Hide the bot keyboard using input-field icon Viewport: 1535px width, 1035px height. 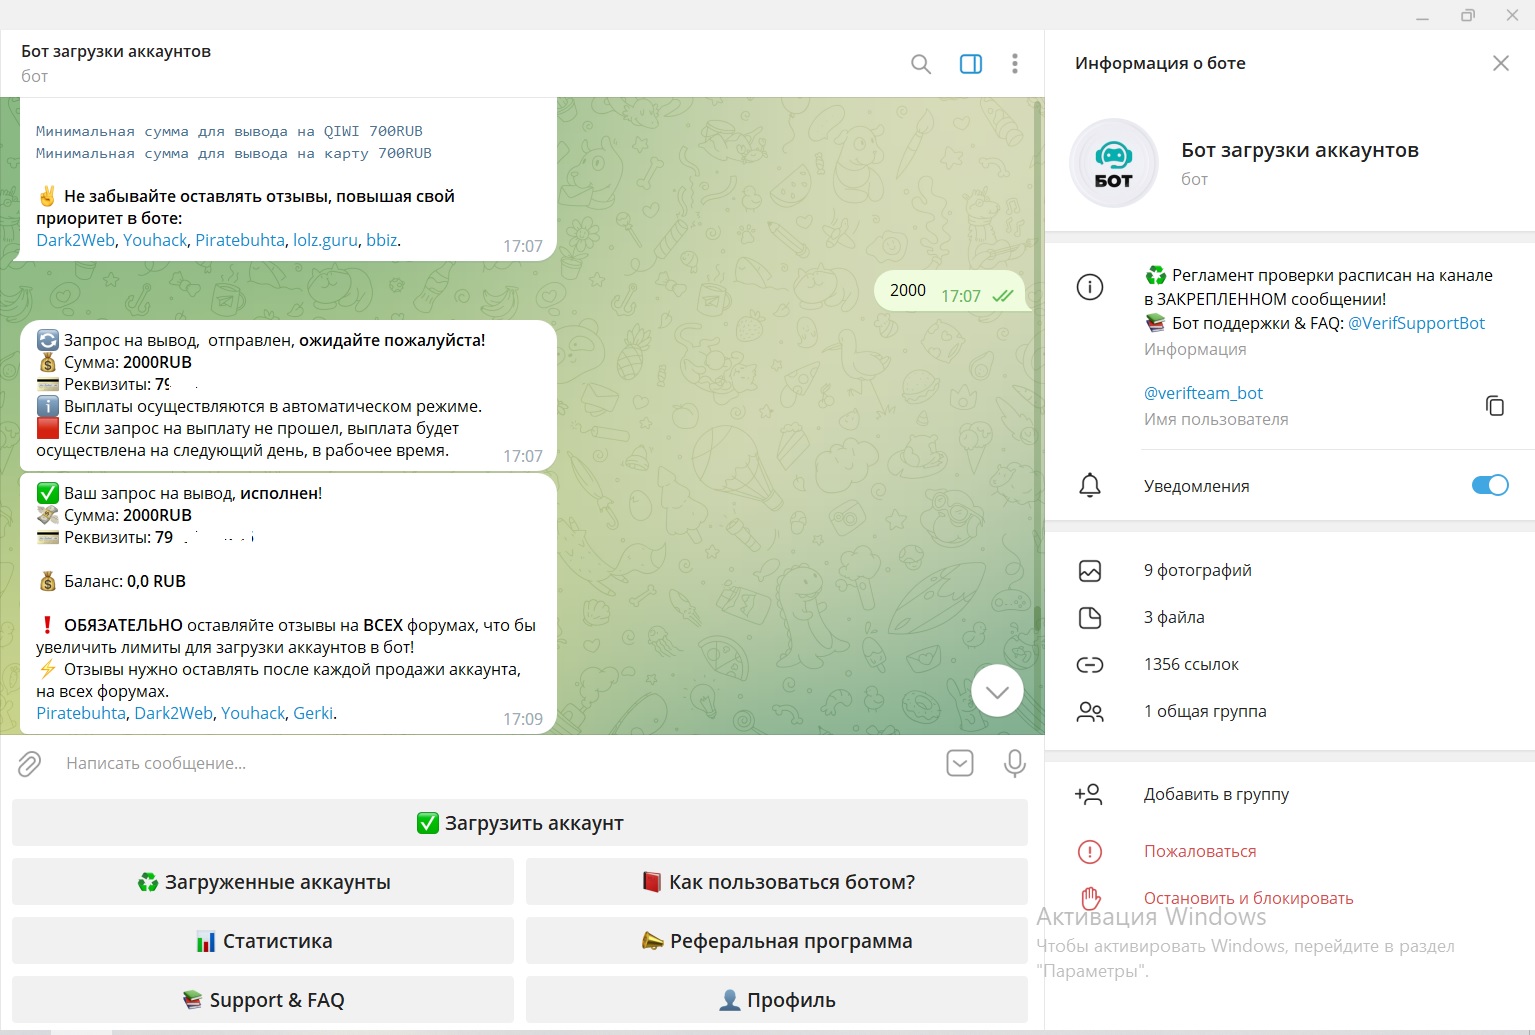959,763
